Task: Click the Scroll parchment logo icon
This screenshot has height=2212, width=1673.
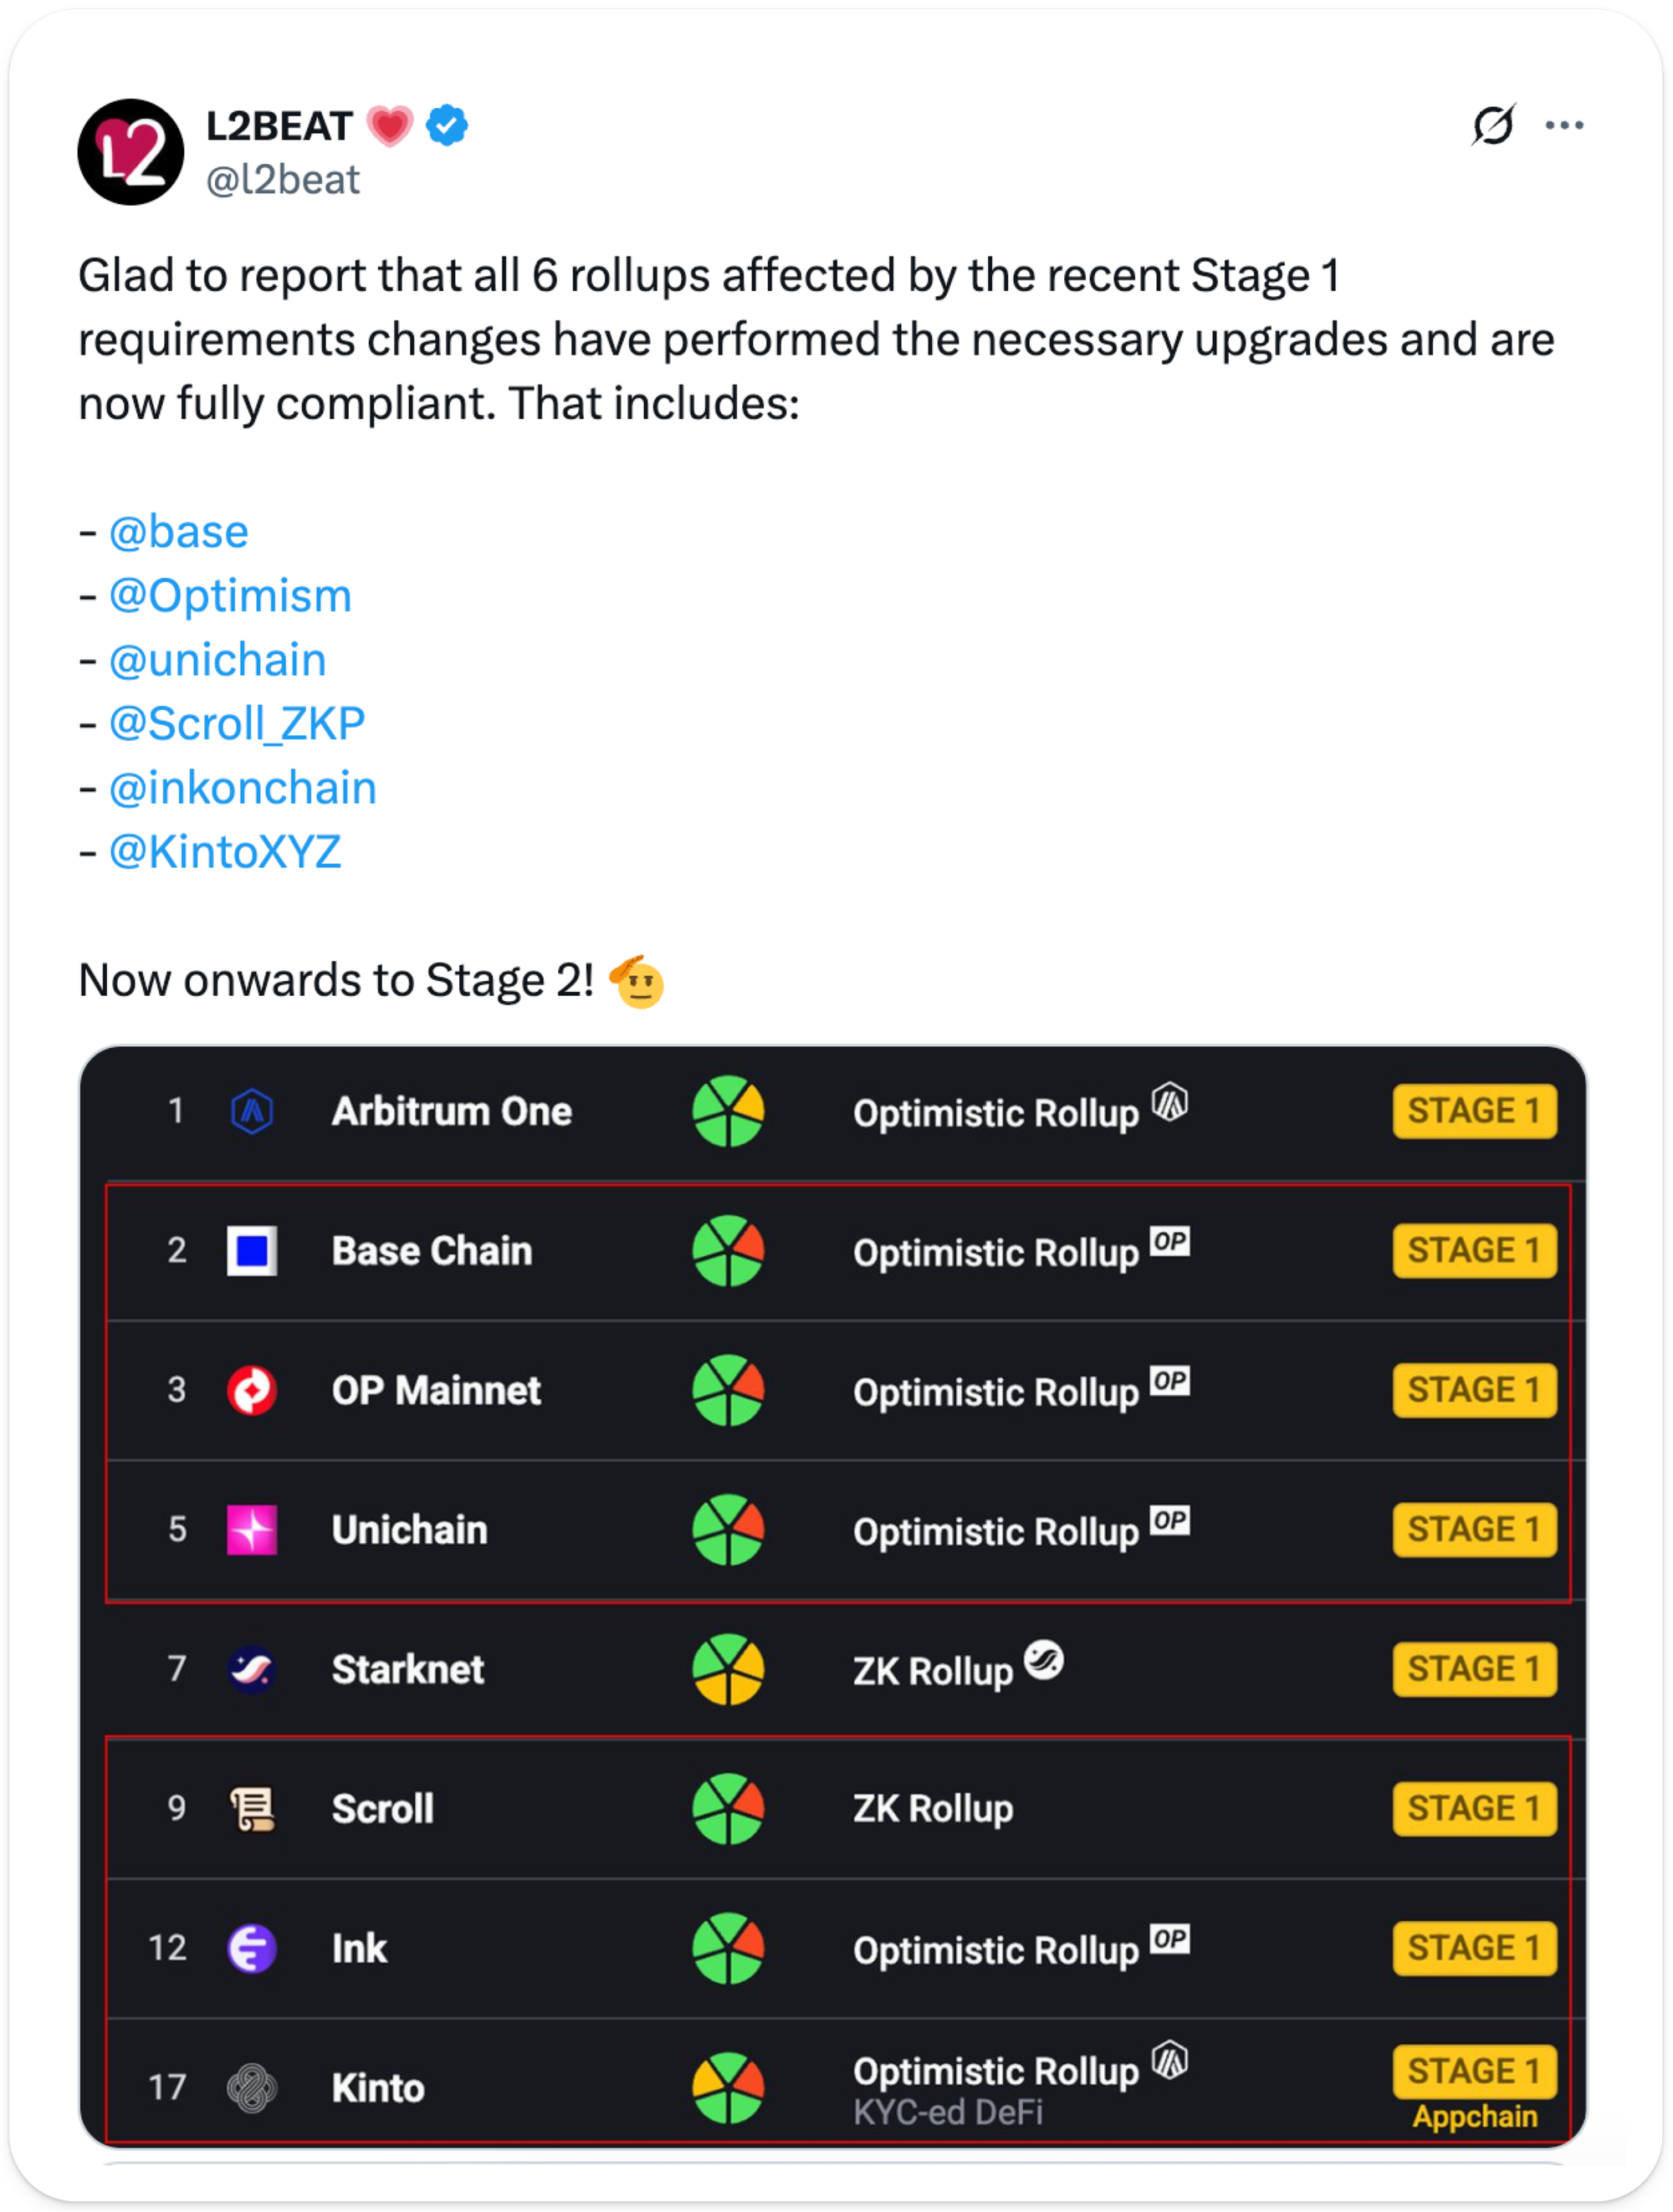Action: (x=252, y=1809)
